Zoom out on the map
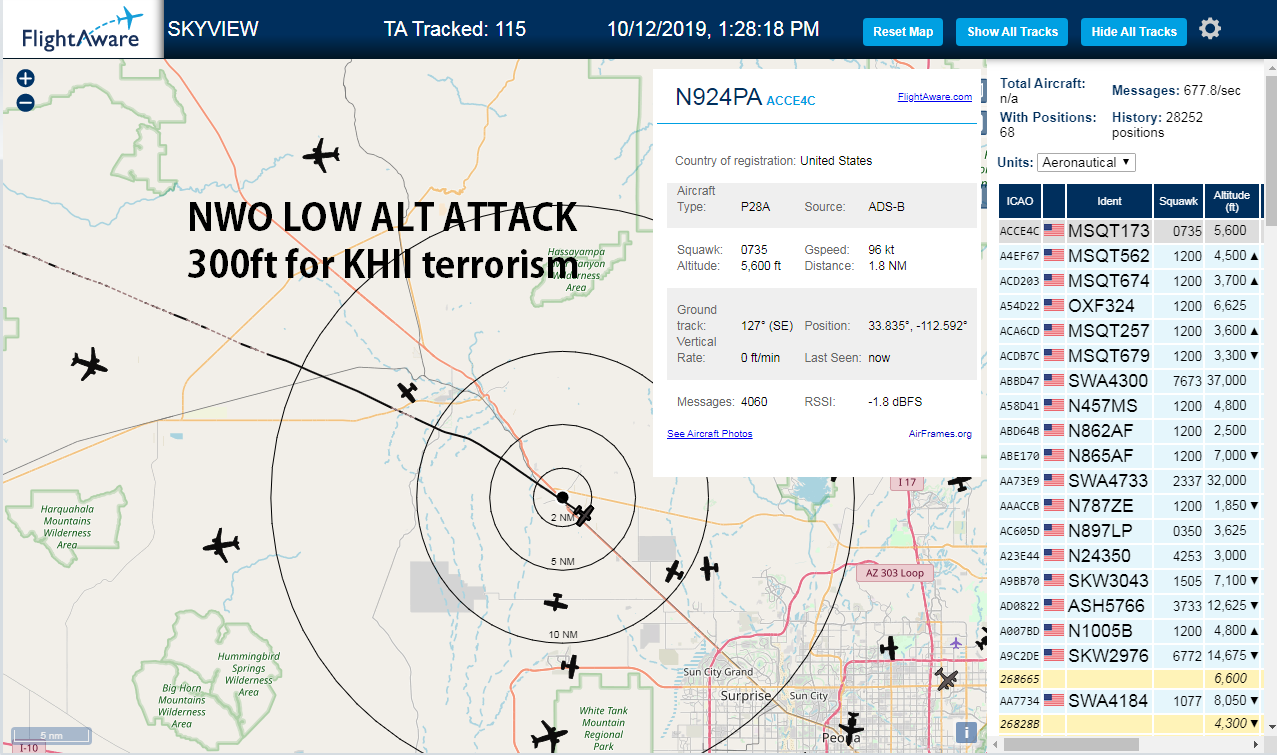The height and width of the screenshot is (755, 1277). [26, 102]
